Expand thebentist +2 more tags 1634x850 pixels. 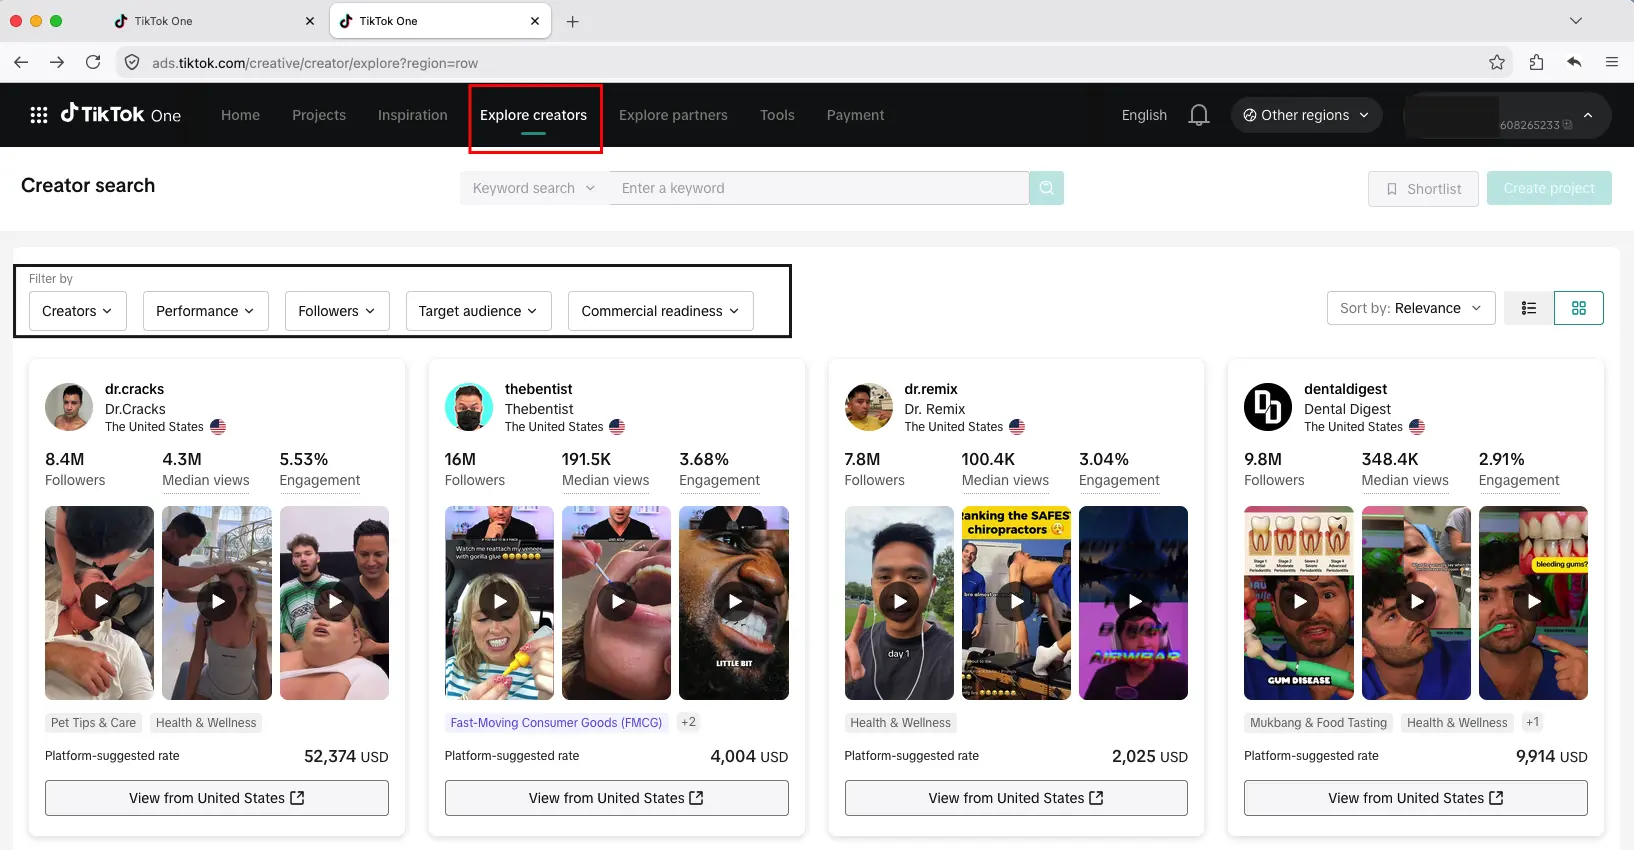(x=688, y=722)
